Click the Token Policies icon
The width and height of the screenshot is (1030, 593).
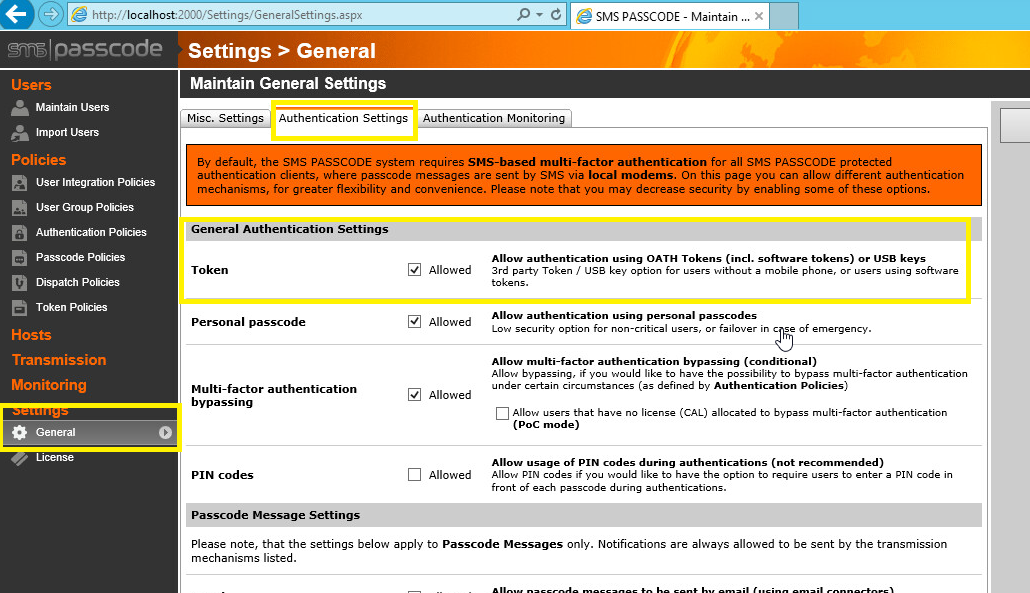tap(20, 307)
